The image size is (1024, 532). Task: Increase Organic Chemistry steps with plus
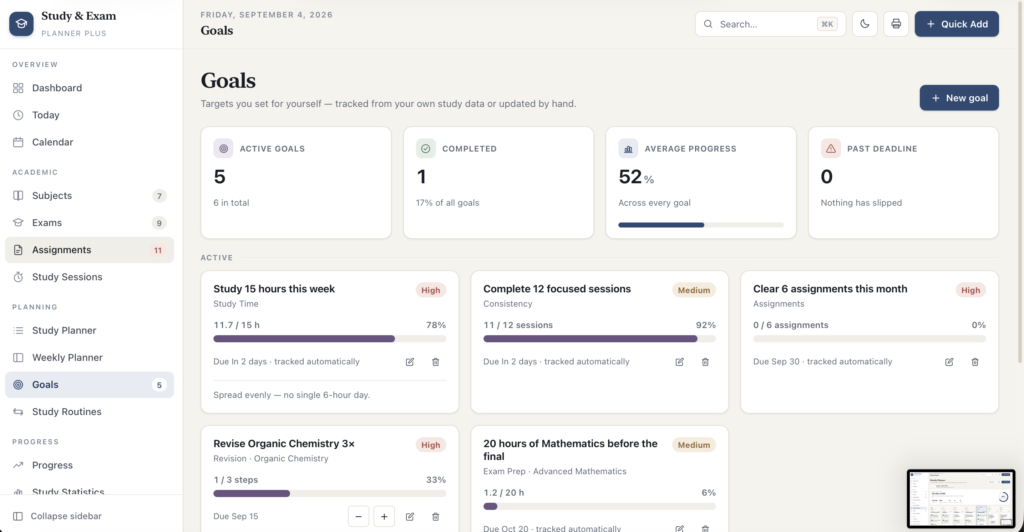[x=384, y=516]
